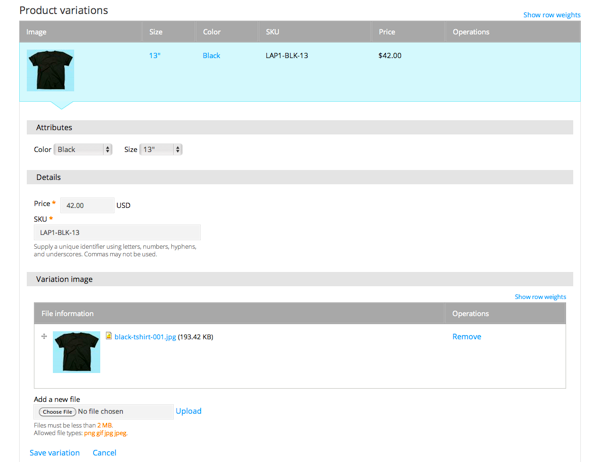Click the black t-shirt thumbnail in the variations table
This screenshot has height=462, width=600.
(x=51, y=70)
